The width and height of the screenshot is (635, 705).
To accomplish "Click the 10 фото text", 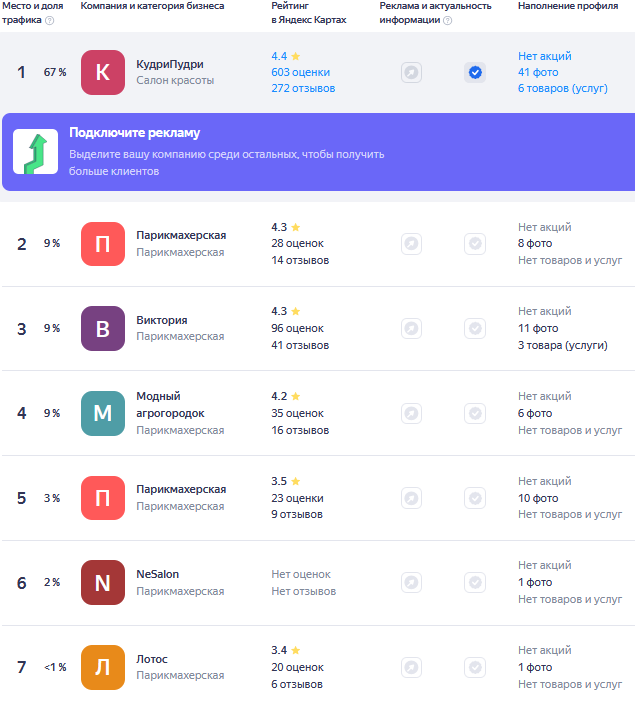I will point(538,498).
